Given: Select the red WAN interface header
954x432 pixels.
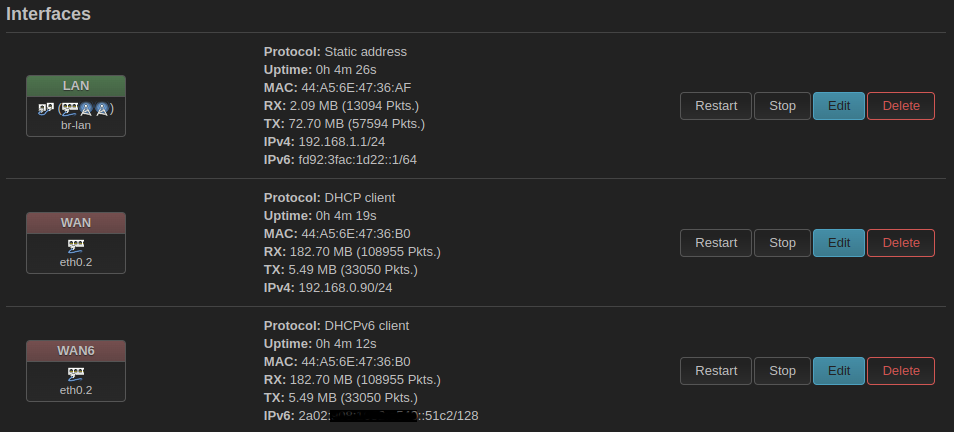Looking at the screenshot, I should click(76, 223).
